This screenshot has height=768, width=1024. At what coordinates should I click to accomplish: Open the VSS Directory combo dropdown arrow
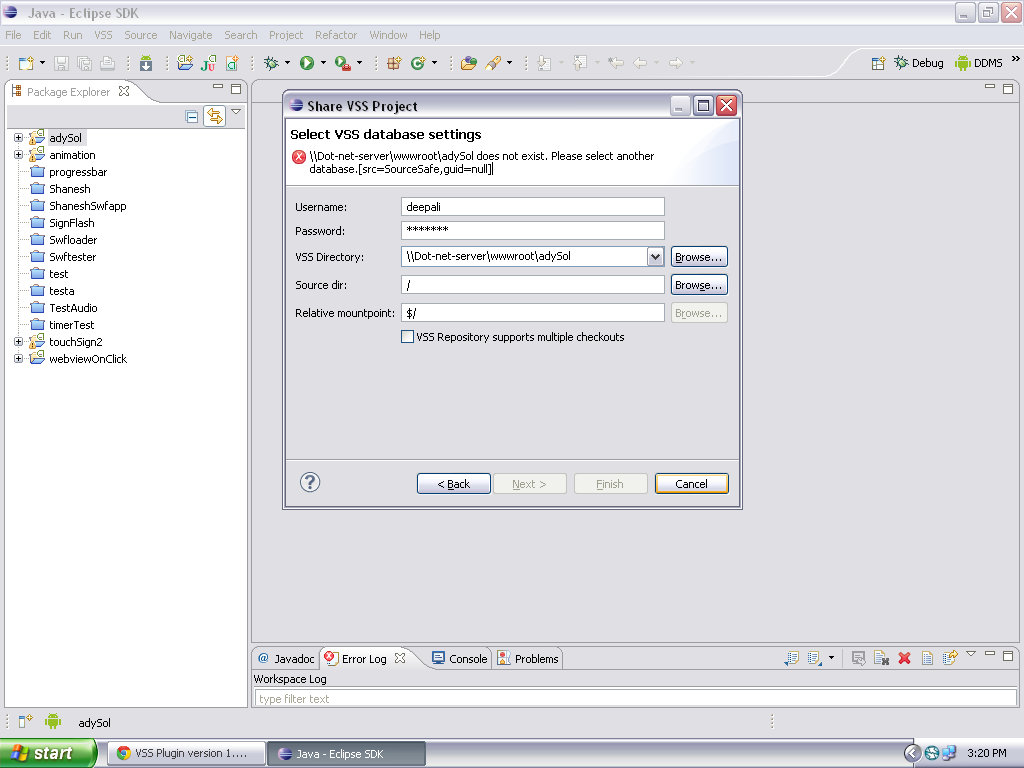click(655, 257)
